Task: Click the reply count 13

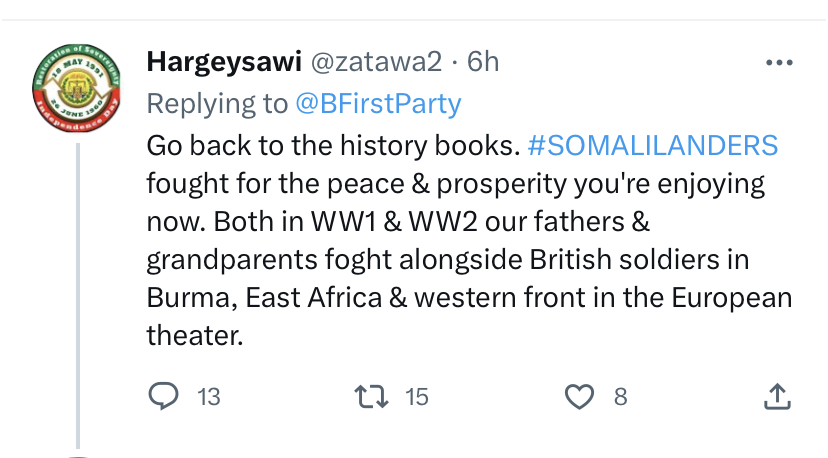Action: pyautogui.click(x=209, y=397)
